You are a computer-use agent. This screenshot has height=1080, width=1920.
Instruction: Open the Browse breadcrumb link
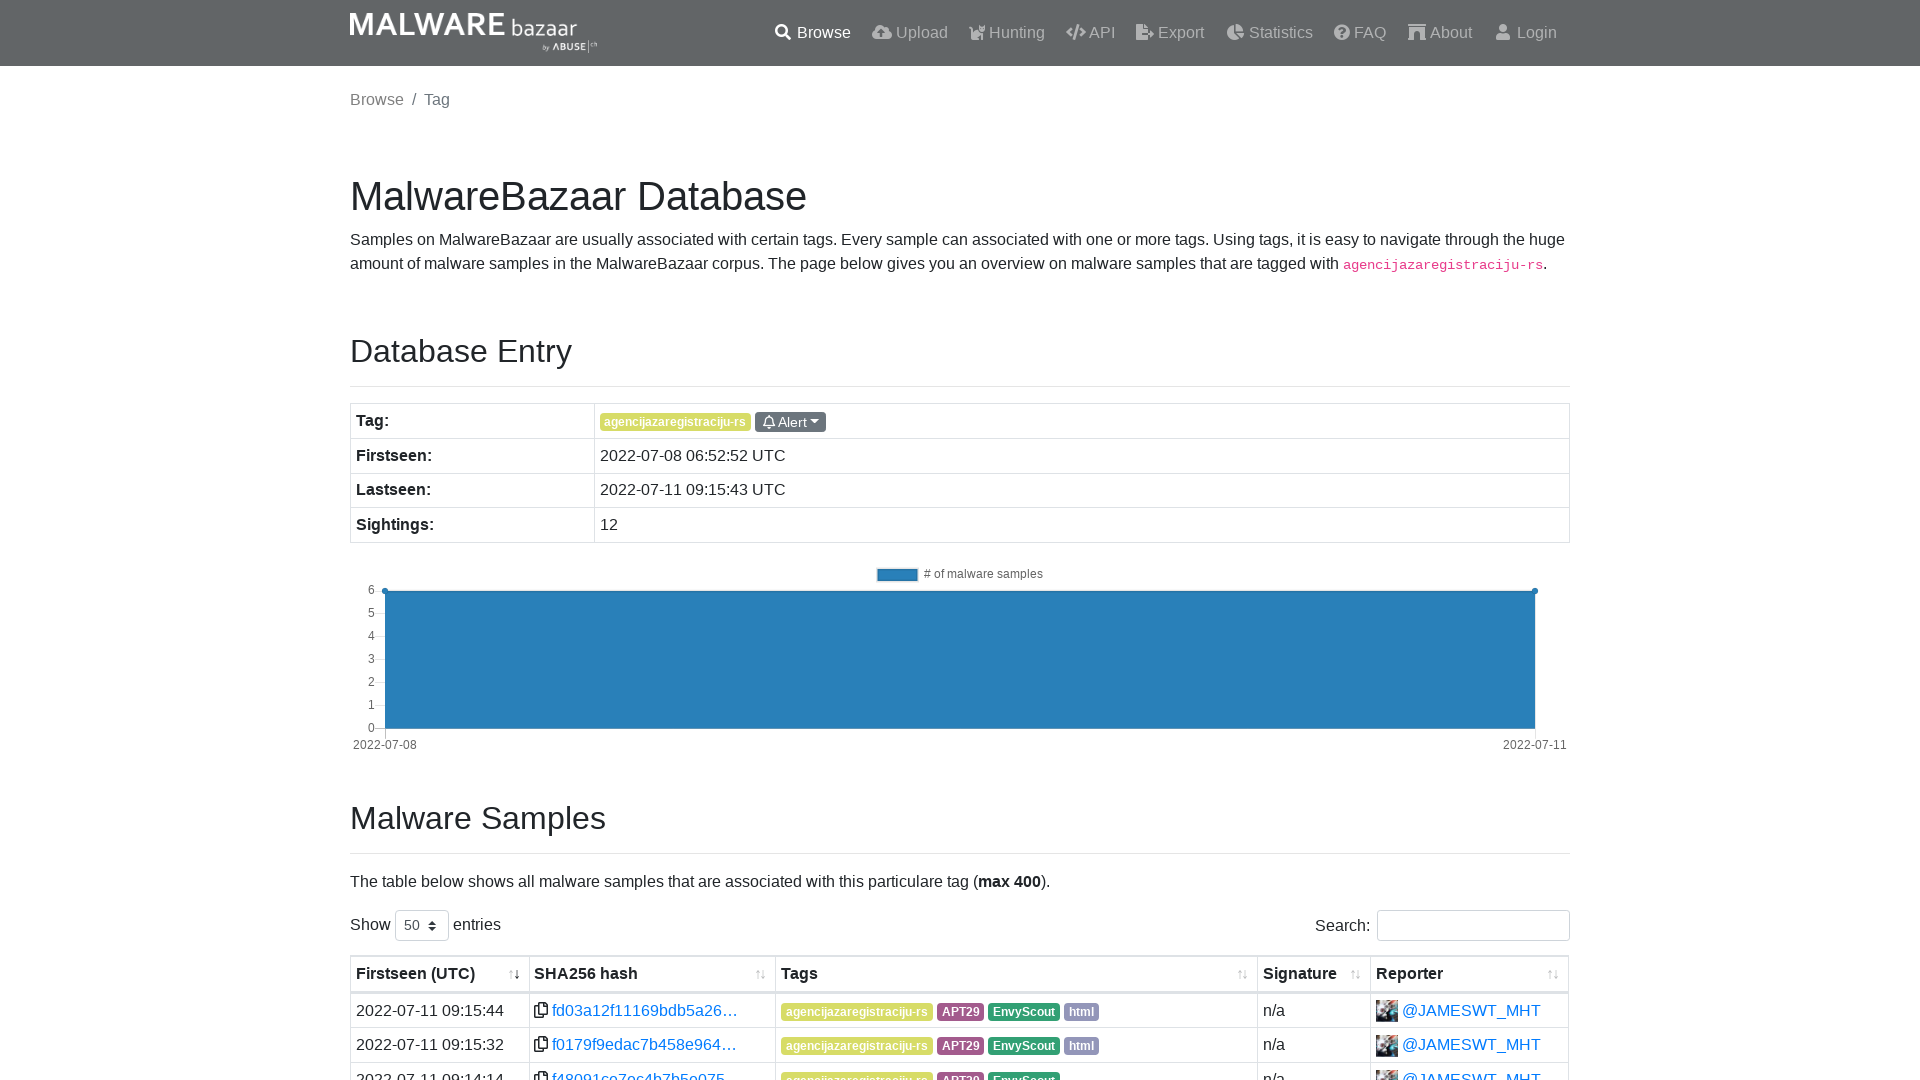(376, 99)
